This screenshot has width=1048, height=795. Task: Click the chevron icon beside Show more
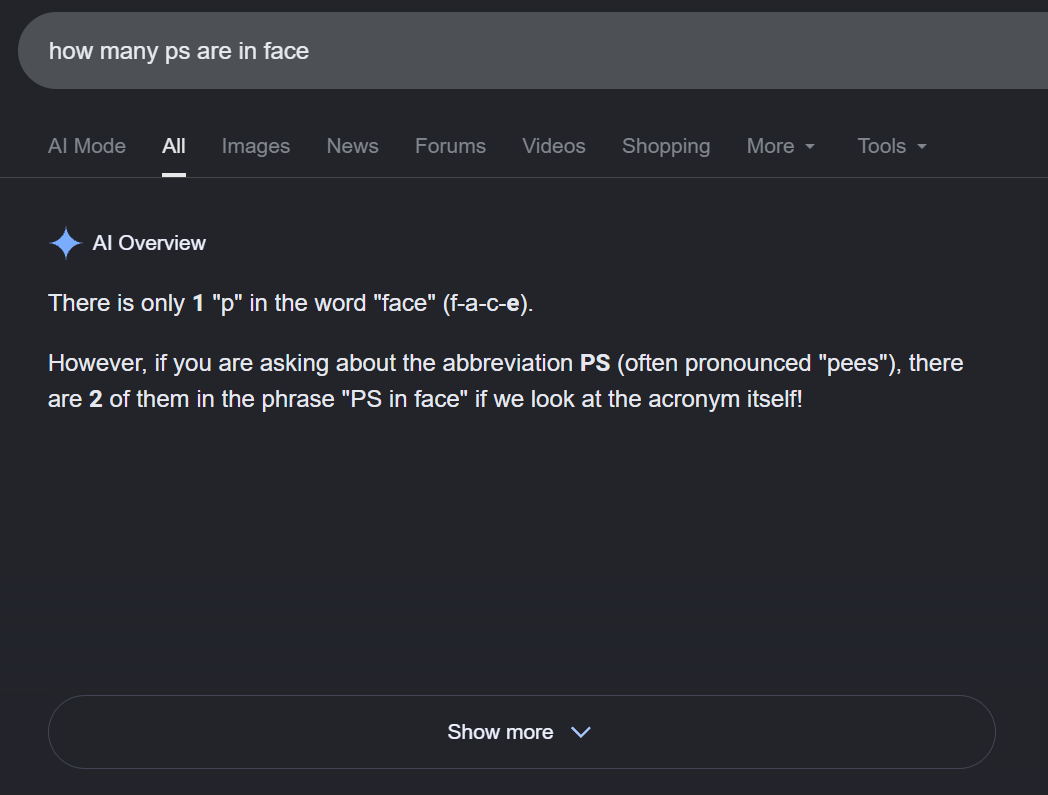(581, 732)
